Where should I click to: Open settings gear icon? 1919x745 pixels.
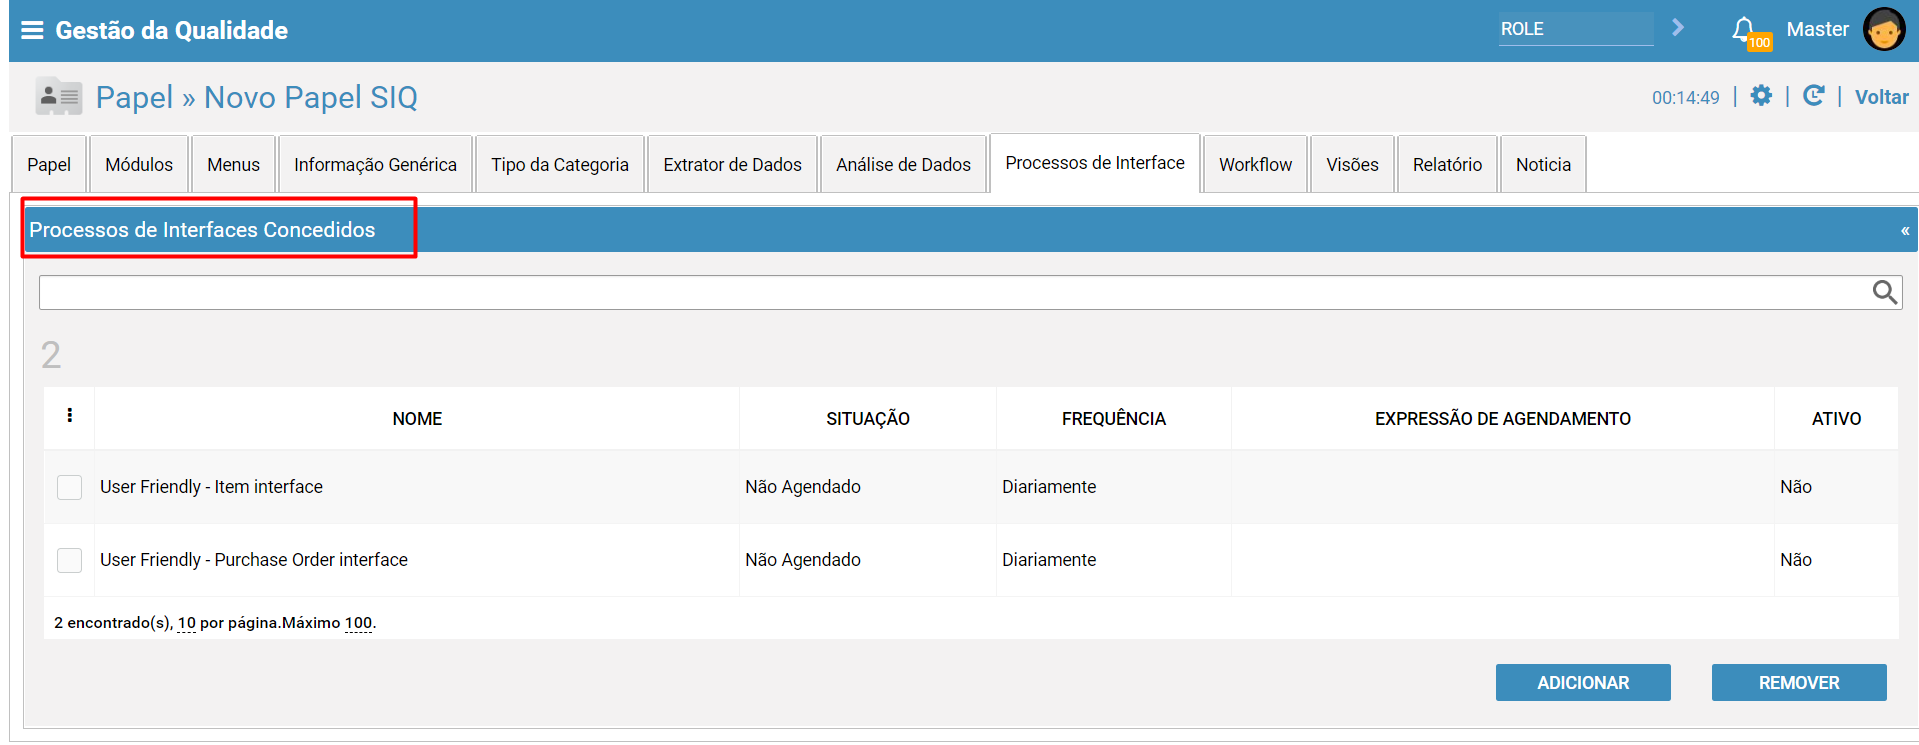(x=1761, y=96)
